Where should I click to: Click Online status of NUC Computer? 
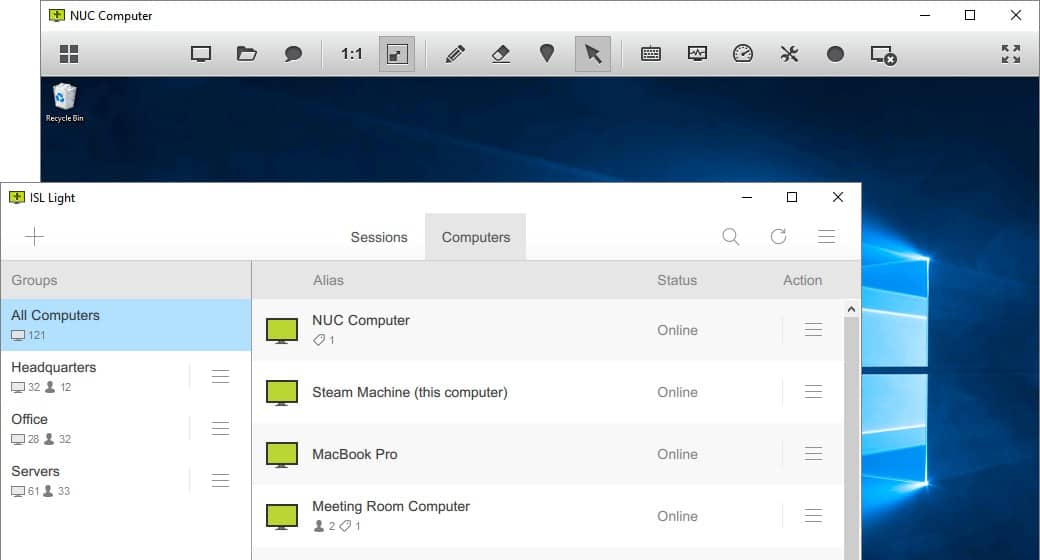click(x=677, y=330)
